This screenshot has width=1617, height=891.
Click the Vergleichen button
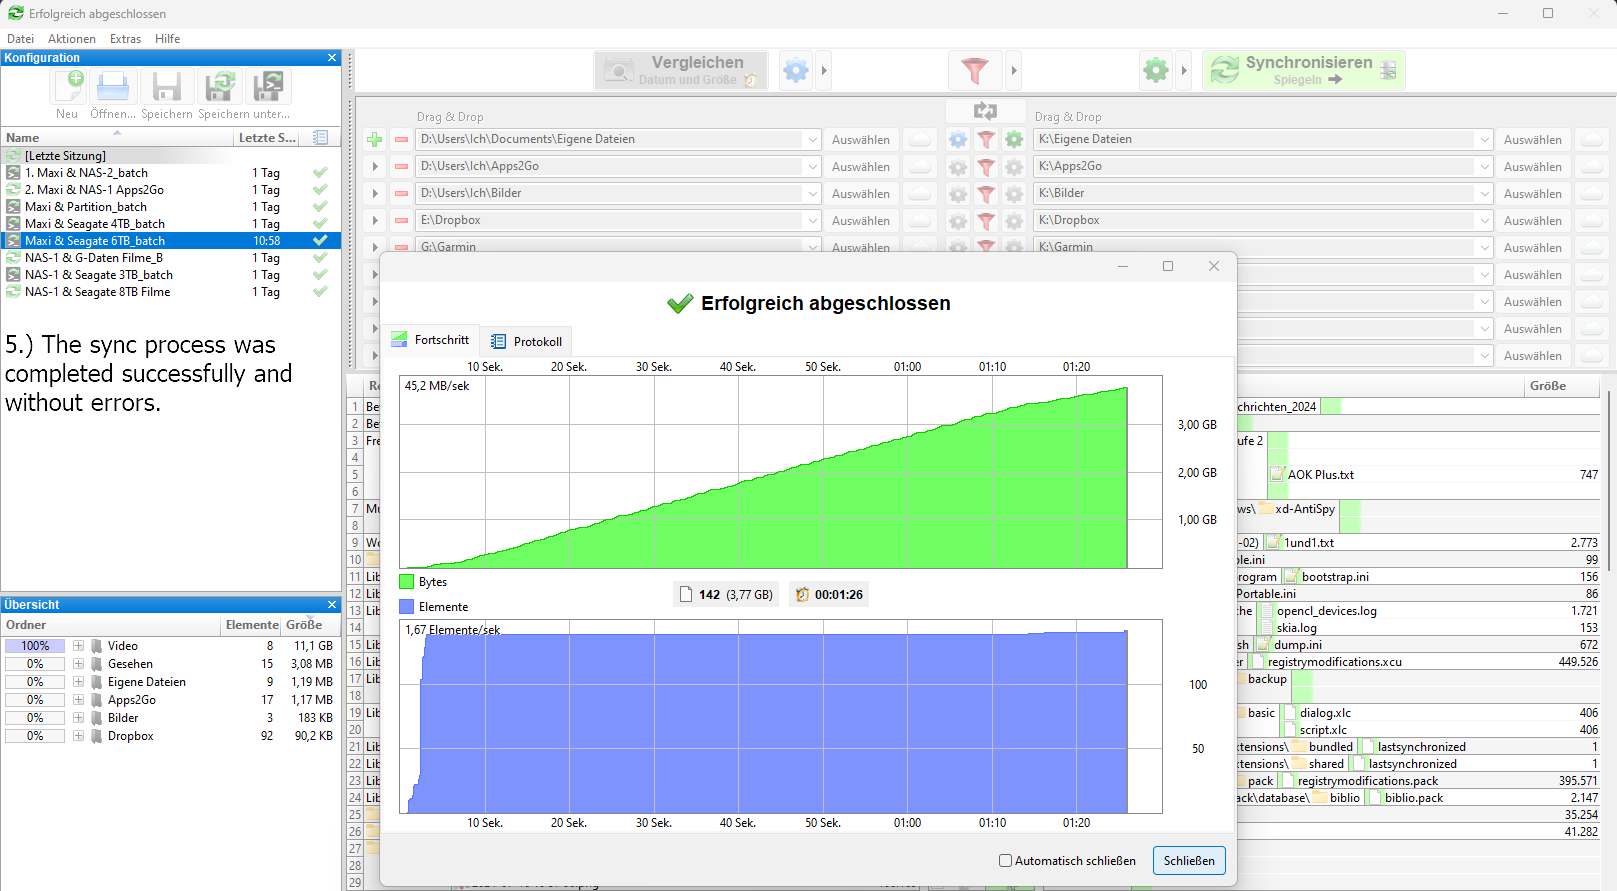pyautogui.click(x=681, y=71)
